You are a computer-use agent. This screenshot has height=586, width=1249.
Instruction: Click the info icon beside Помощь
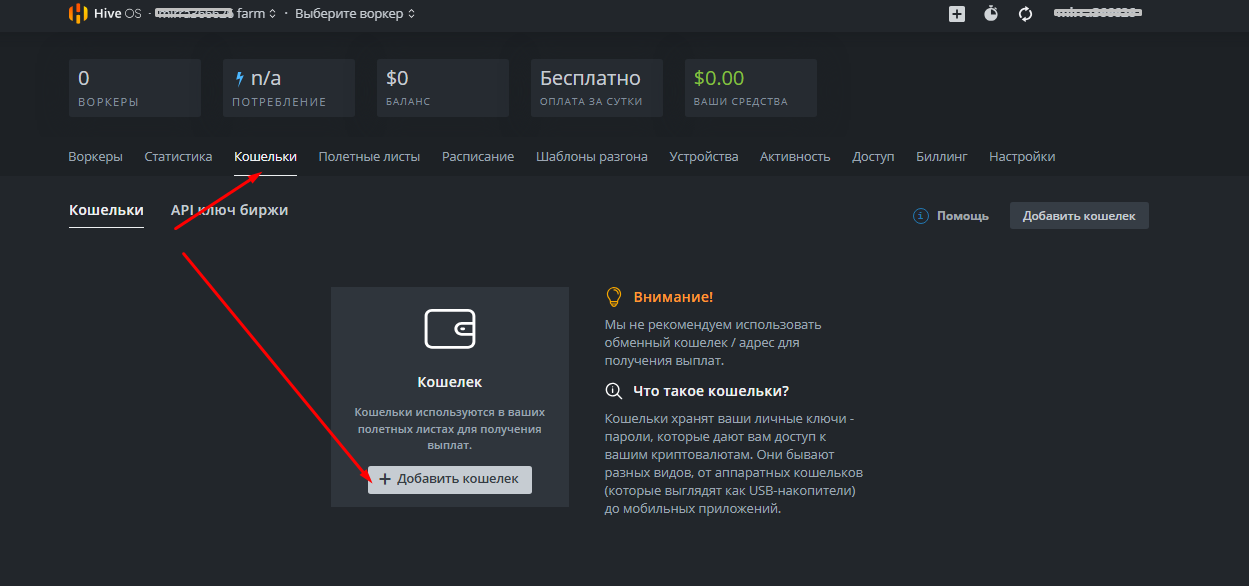921,216
